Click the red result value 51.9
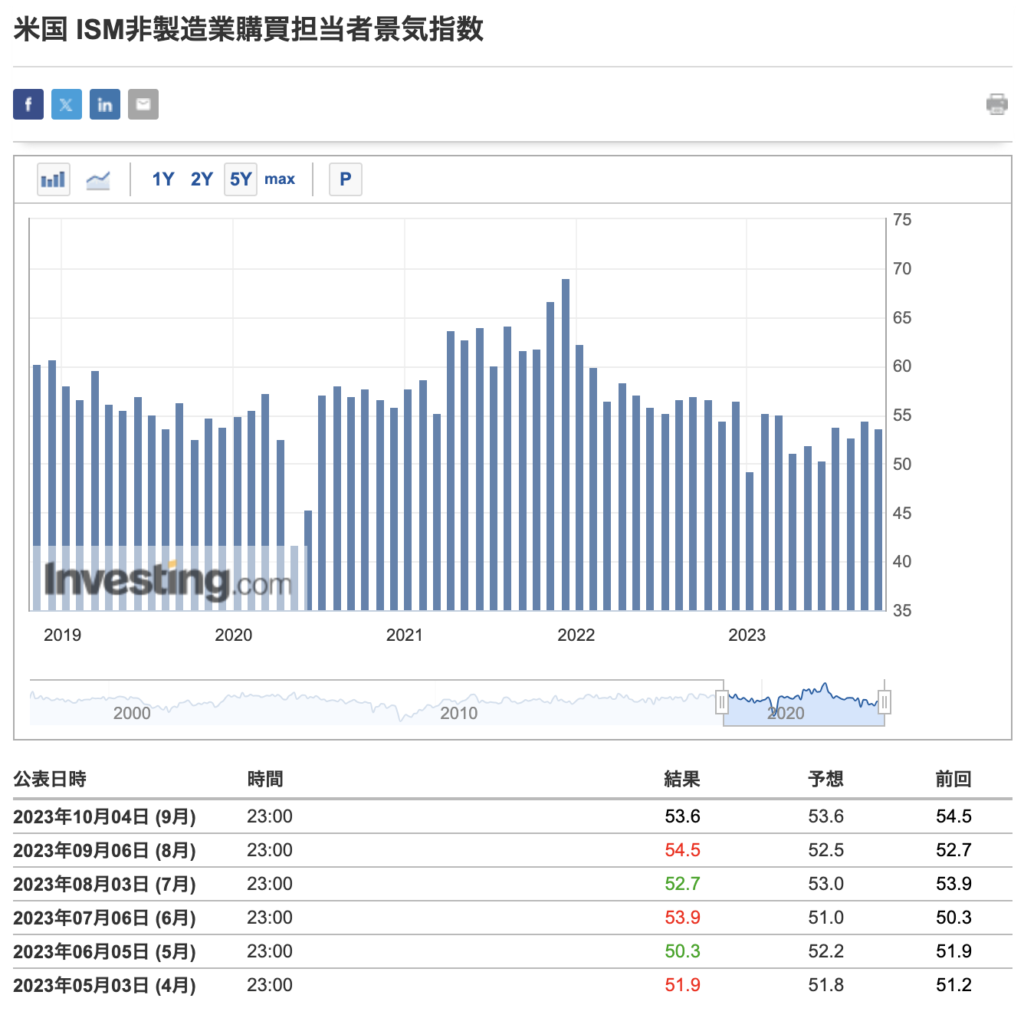1024x1018 pixels. [682, 985]
